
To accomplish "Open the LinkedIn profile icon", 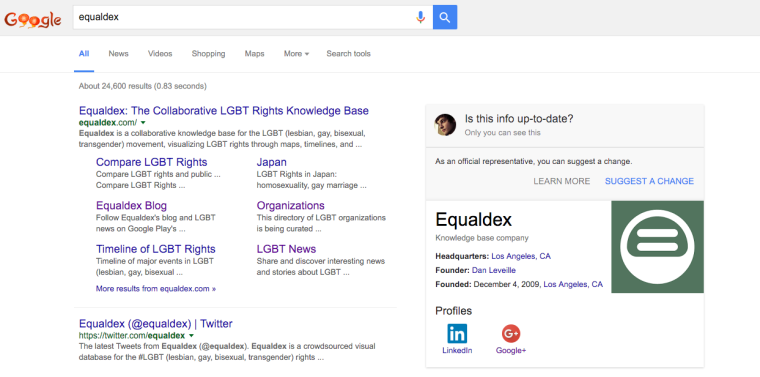I will coord(457,333).
